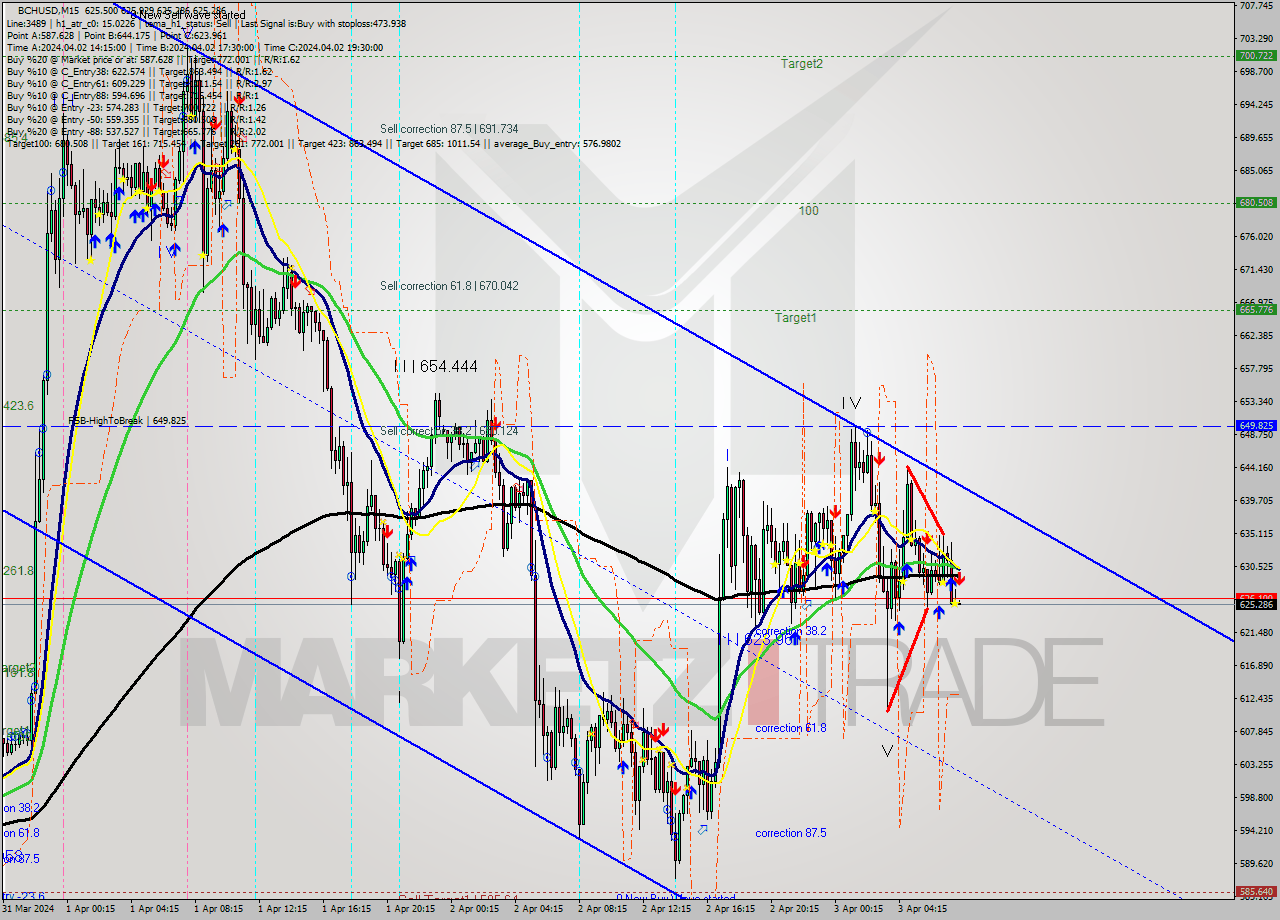The image size is (1280, 920).
Task: Click the 'I V' wave marker near channel top
Action: point(850,403)
